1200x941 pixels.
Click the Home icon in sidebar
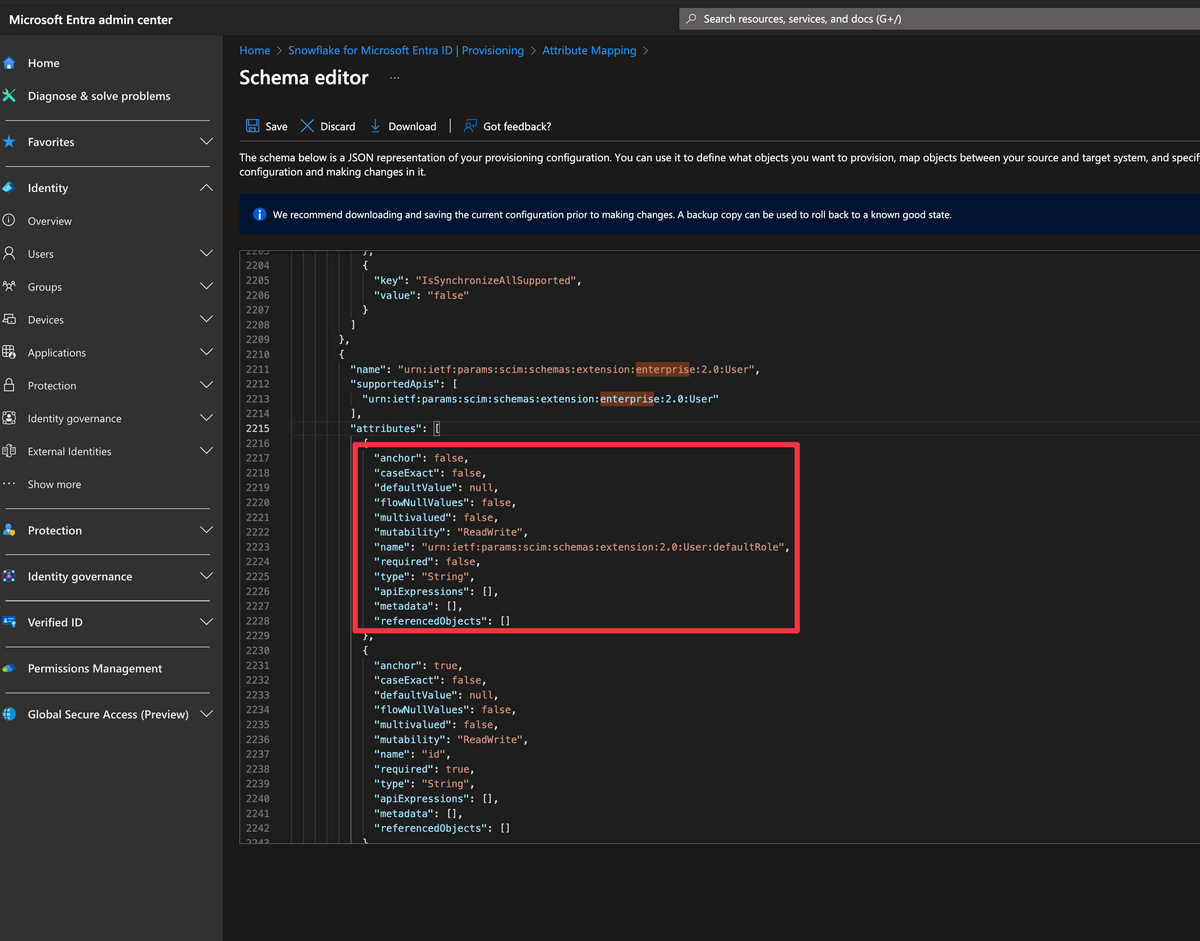click(9, 63)
